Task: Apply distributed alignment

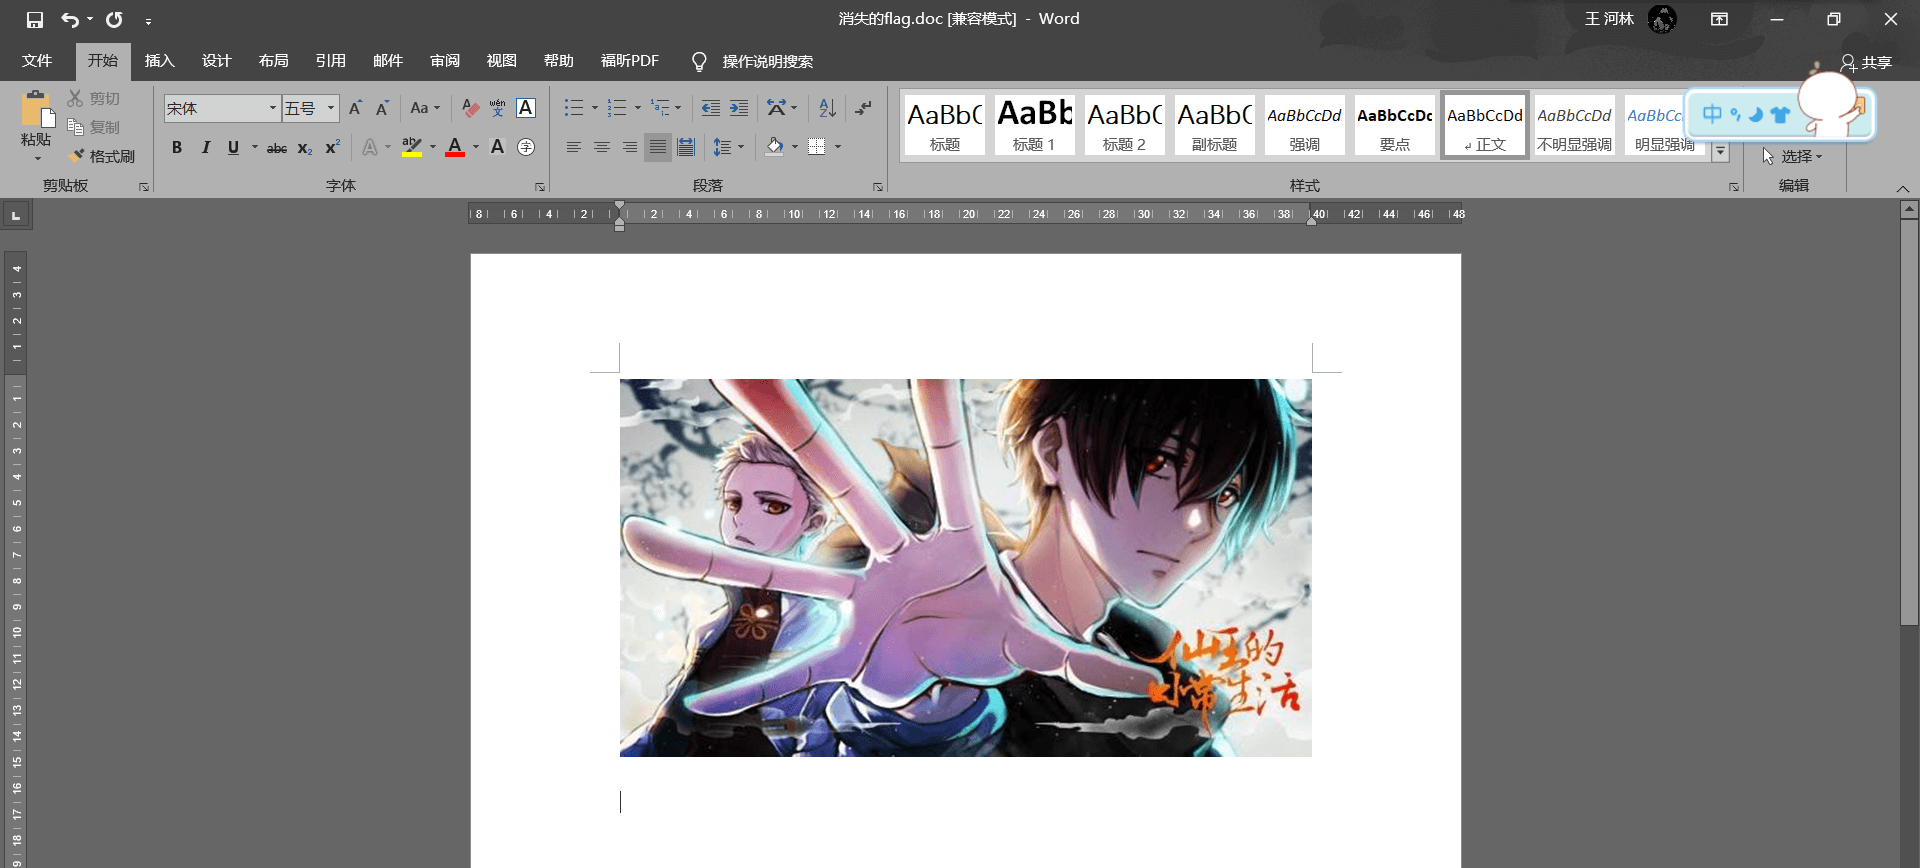Action: pos(686,147)
